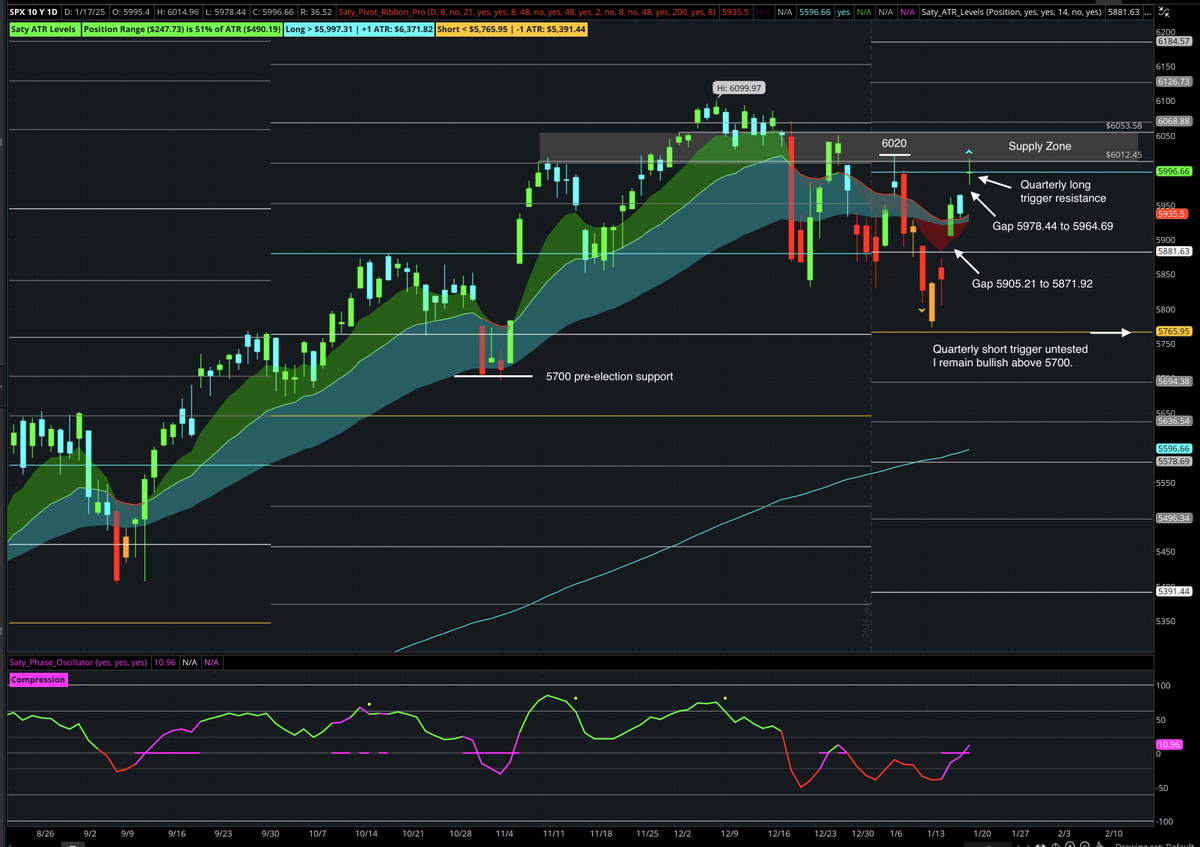This screenshot has height=847, width=1200.
Task: Open the 1D timeframe selector
Action: [51, 11]
